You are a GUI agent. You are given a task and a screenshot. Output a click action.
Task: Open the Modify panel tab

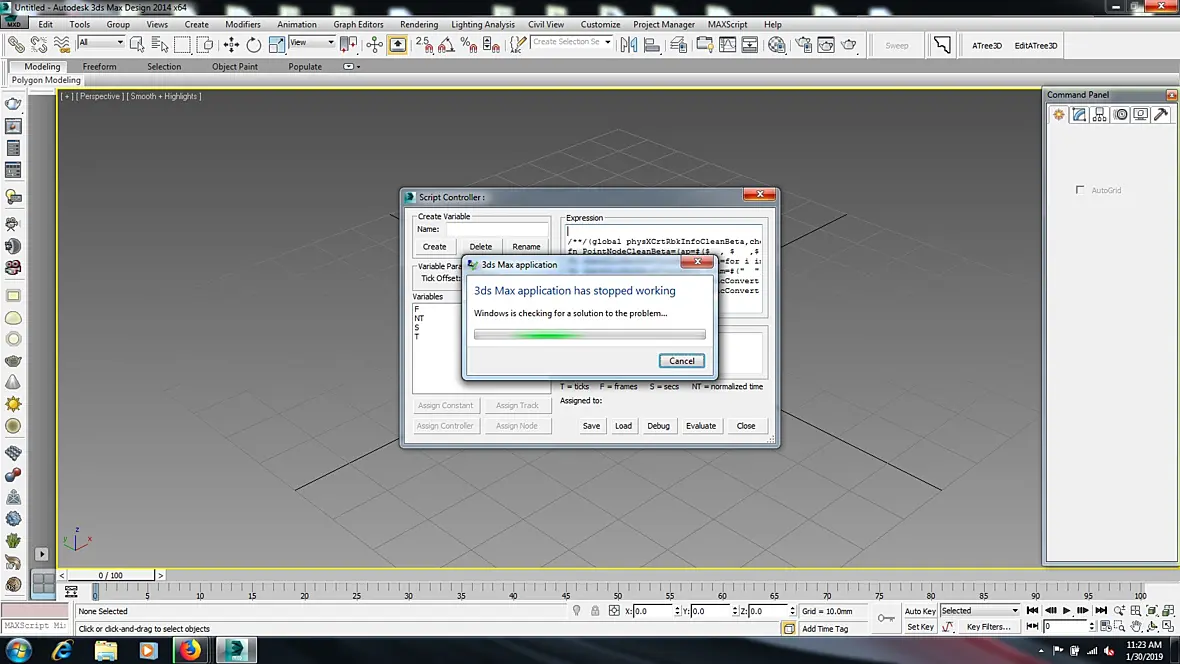[x=1079, y=114]
